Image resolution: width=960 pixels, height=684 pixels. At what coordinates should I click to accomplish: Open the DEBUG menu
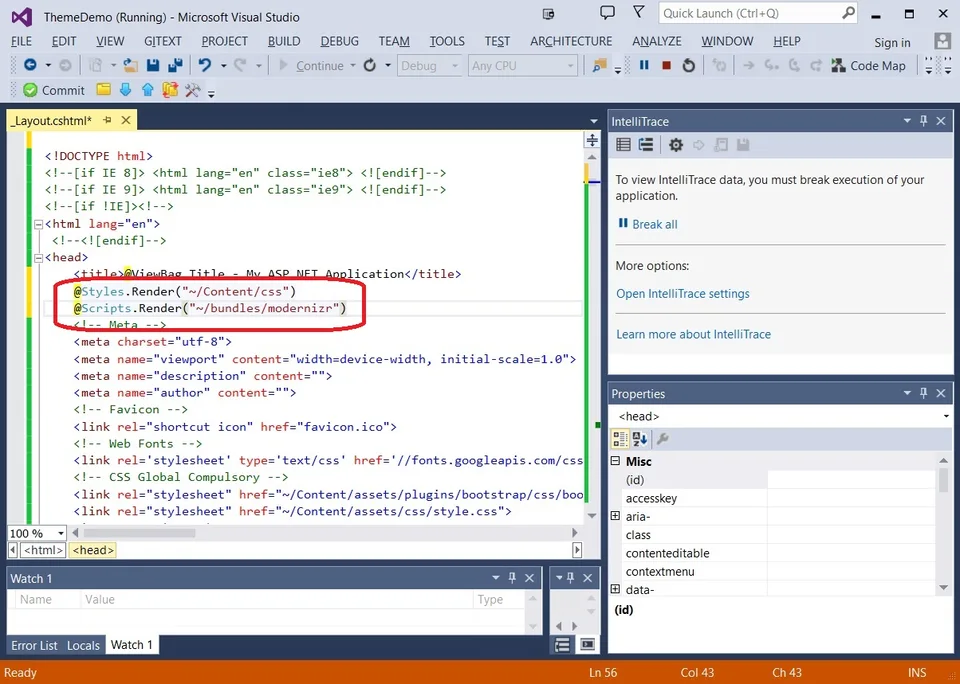339,41
